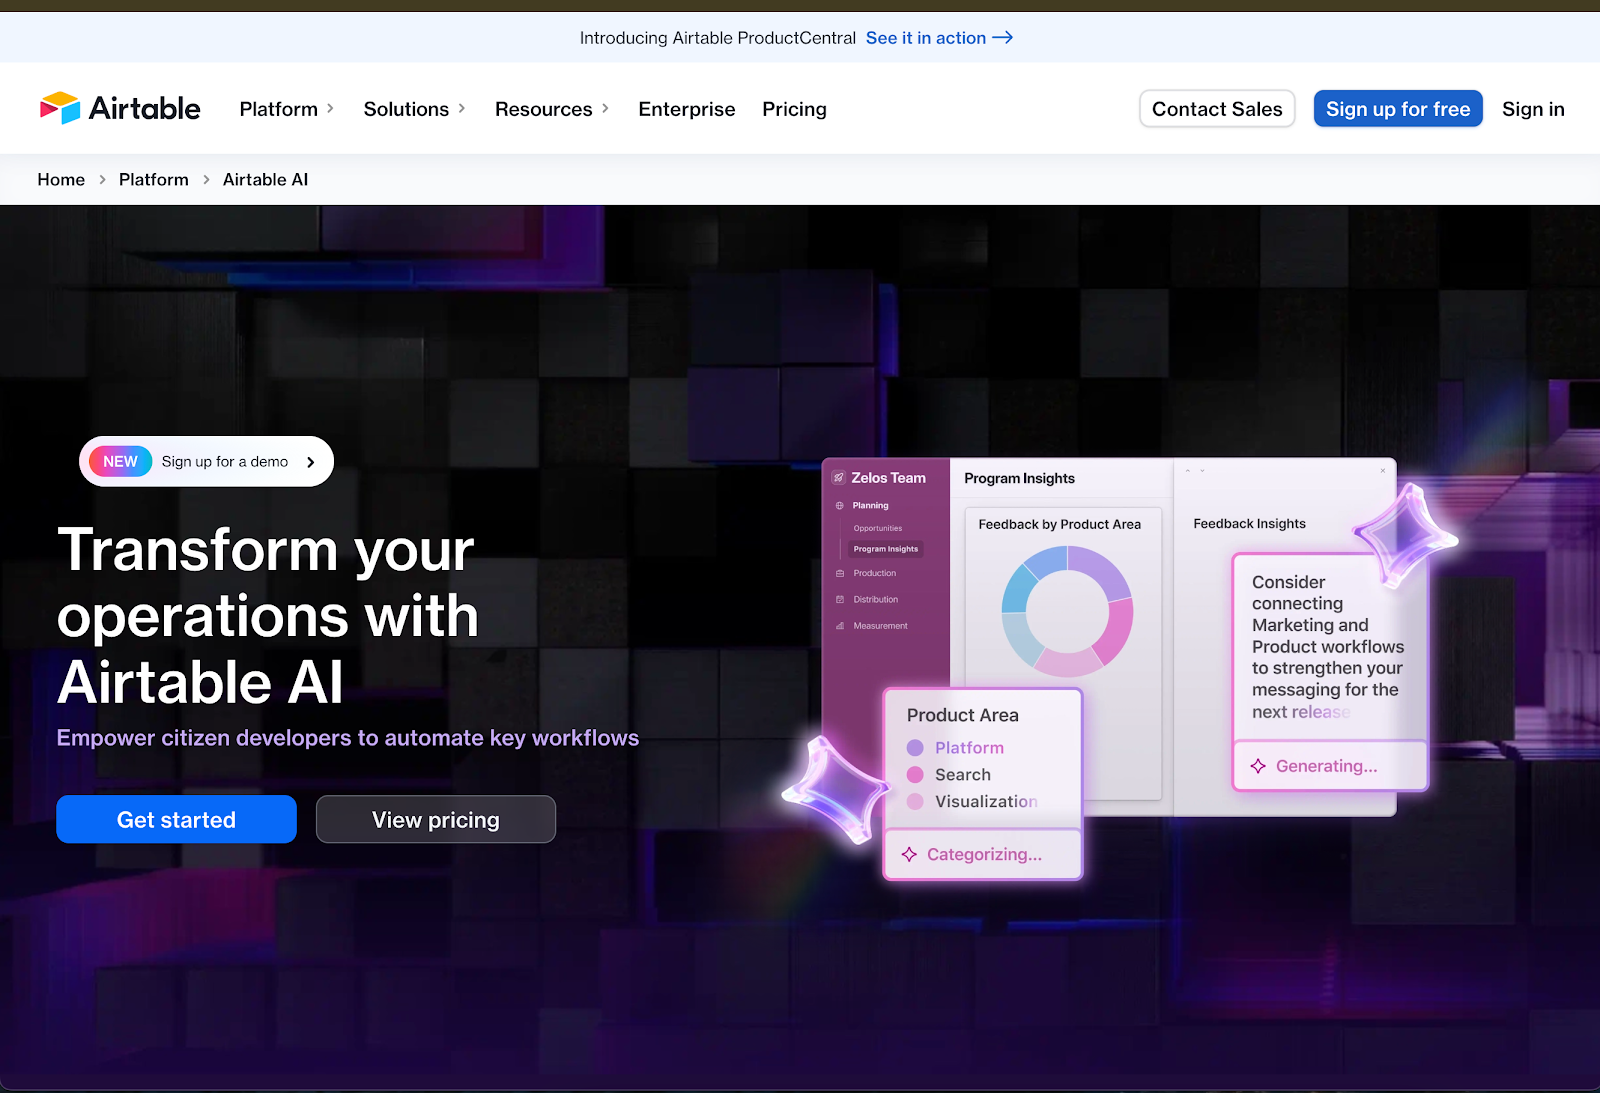
Task: Click the Distribution sidebar icon
Action: 840,599
